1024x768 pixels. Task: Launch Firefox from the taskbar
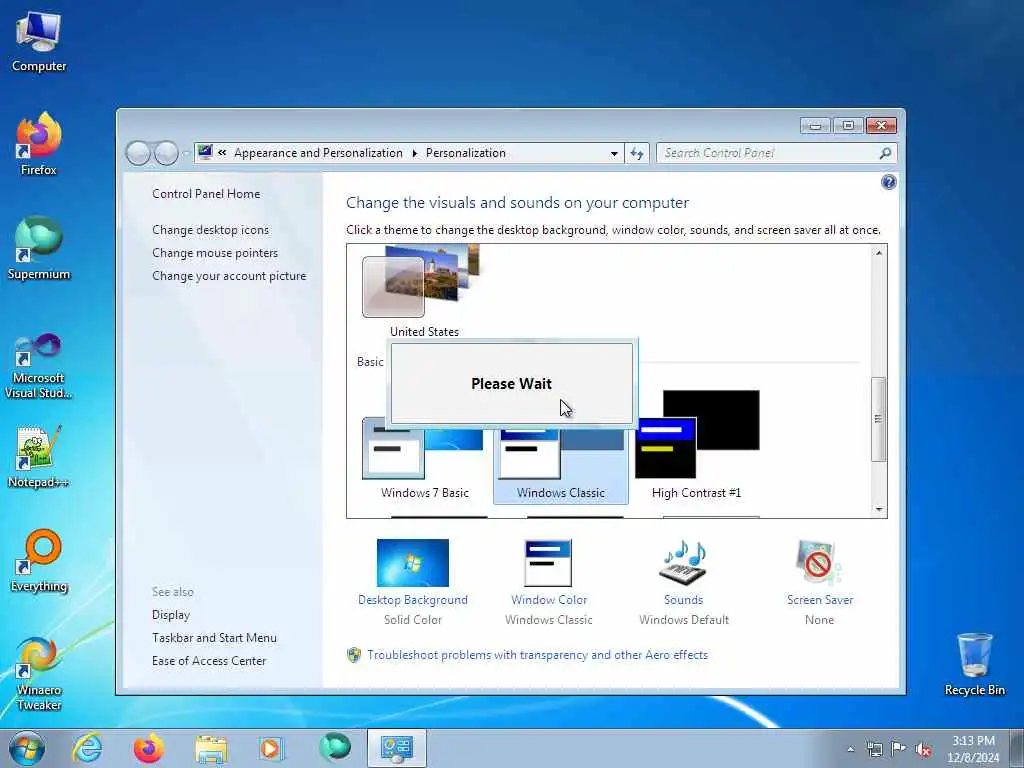click(149, 748)
